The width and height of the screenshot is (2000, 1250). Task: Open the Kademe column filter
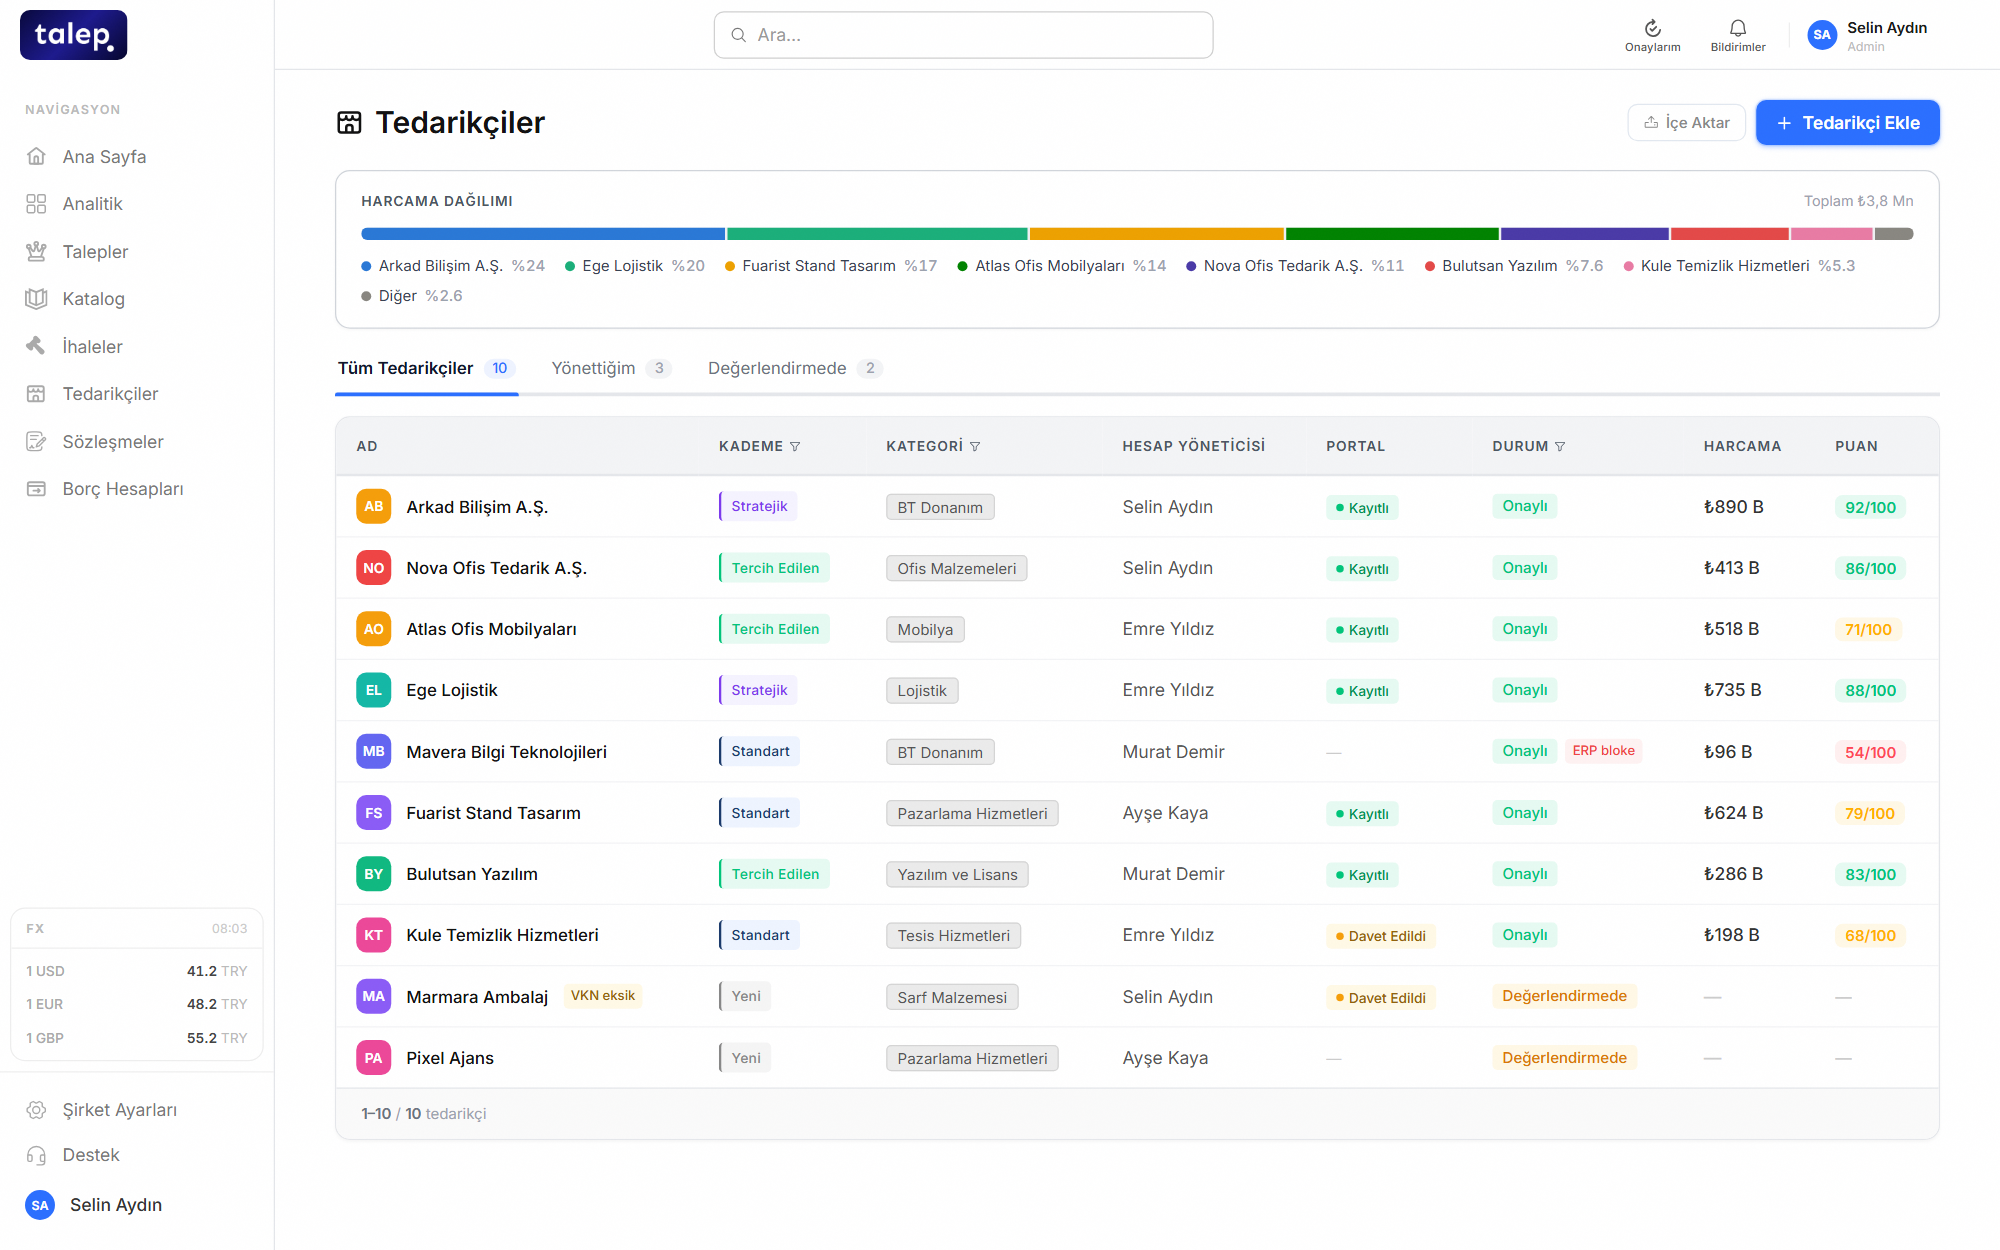click(795, 446)
